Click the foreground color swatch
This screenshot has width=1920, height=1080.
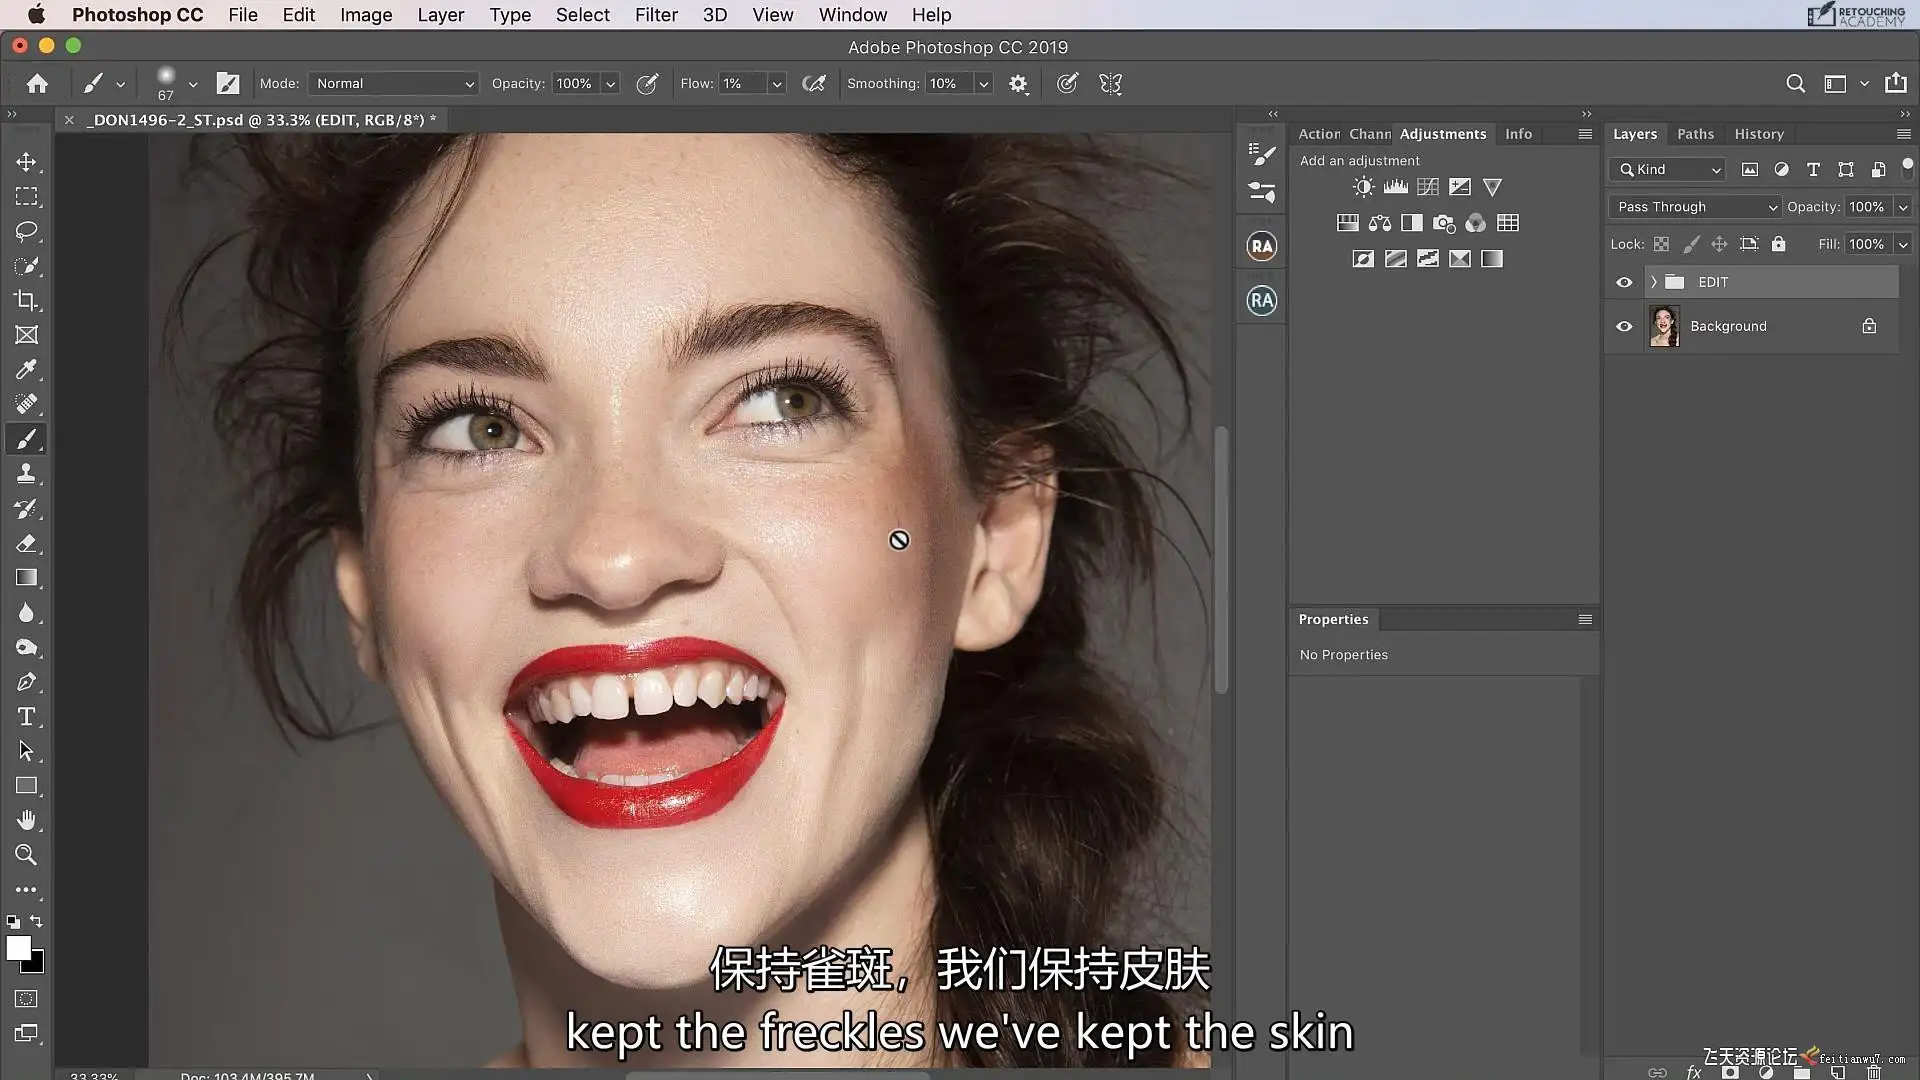coord(18,949)
